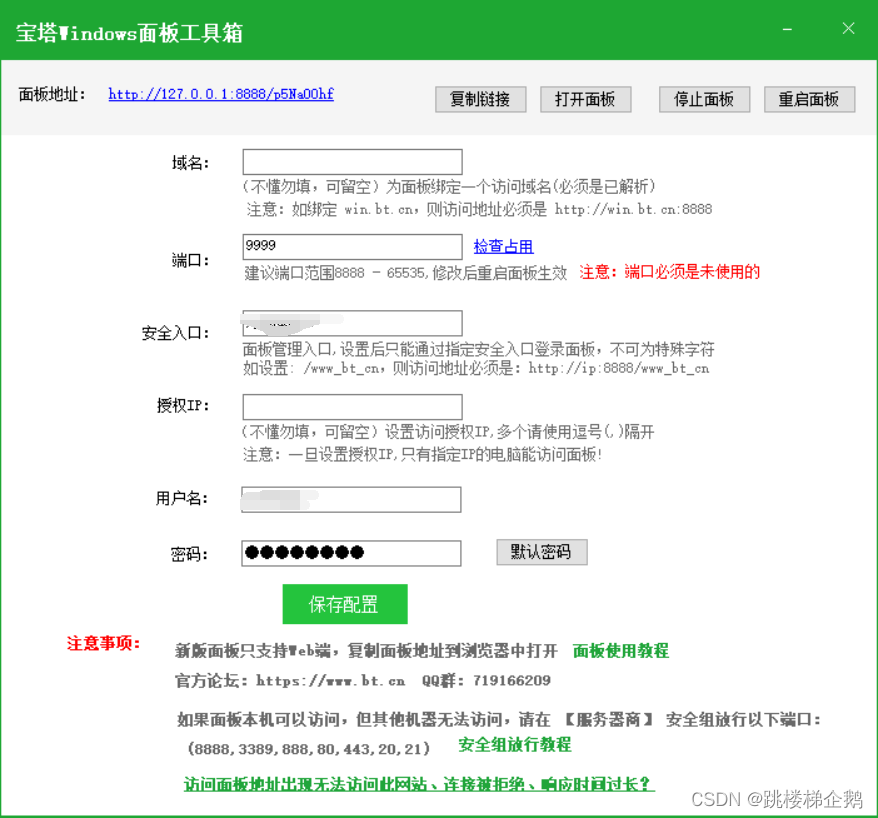This screenshot has height=818, width=878.
Task: Minimize the Baota toolbox window
Action: pyautogui.click(x=787, y=29)
